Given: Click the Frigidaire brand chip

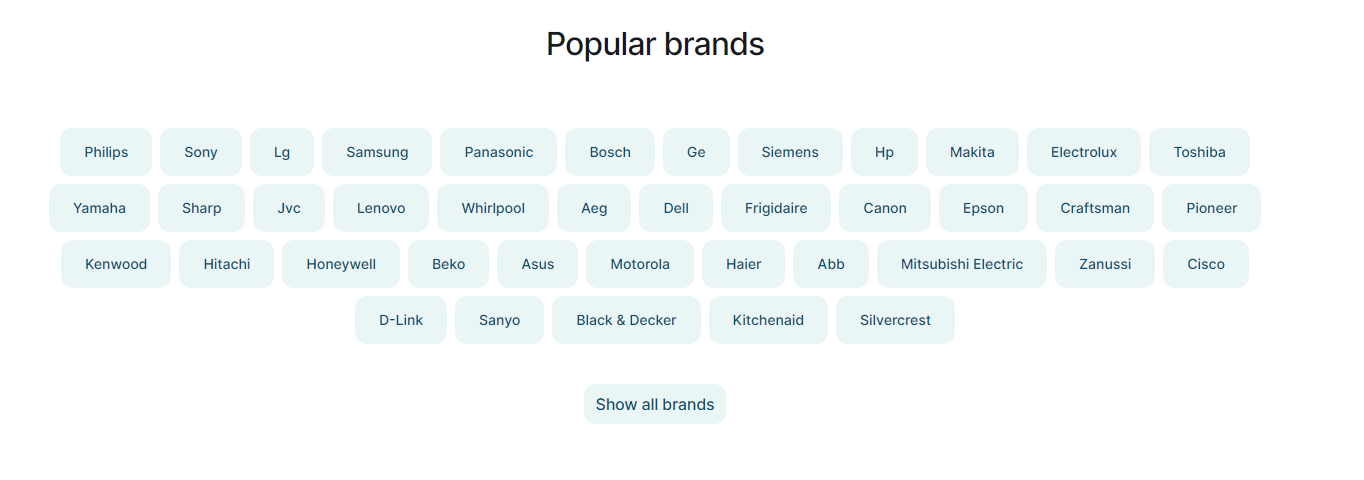Looking at the screenshot, I should (x=776, y=208).
